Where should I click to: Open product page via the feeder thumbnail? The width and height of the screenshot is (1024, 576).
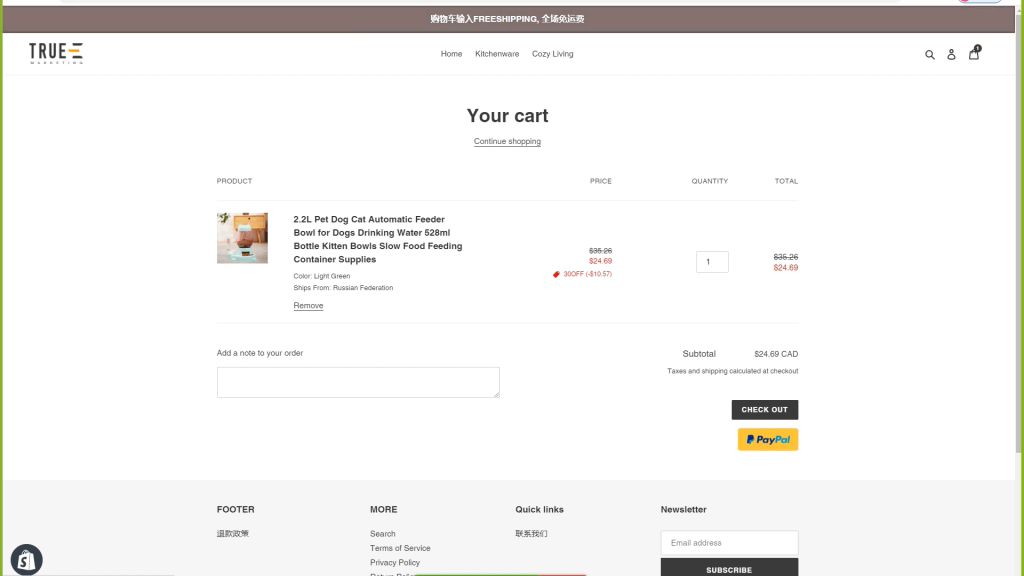pos(241,238)
